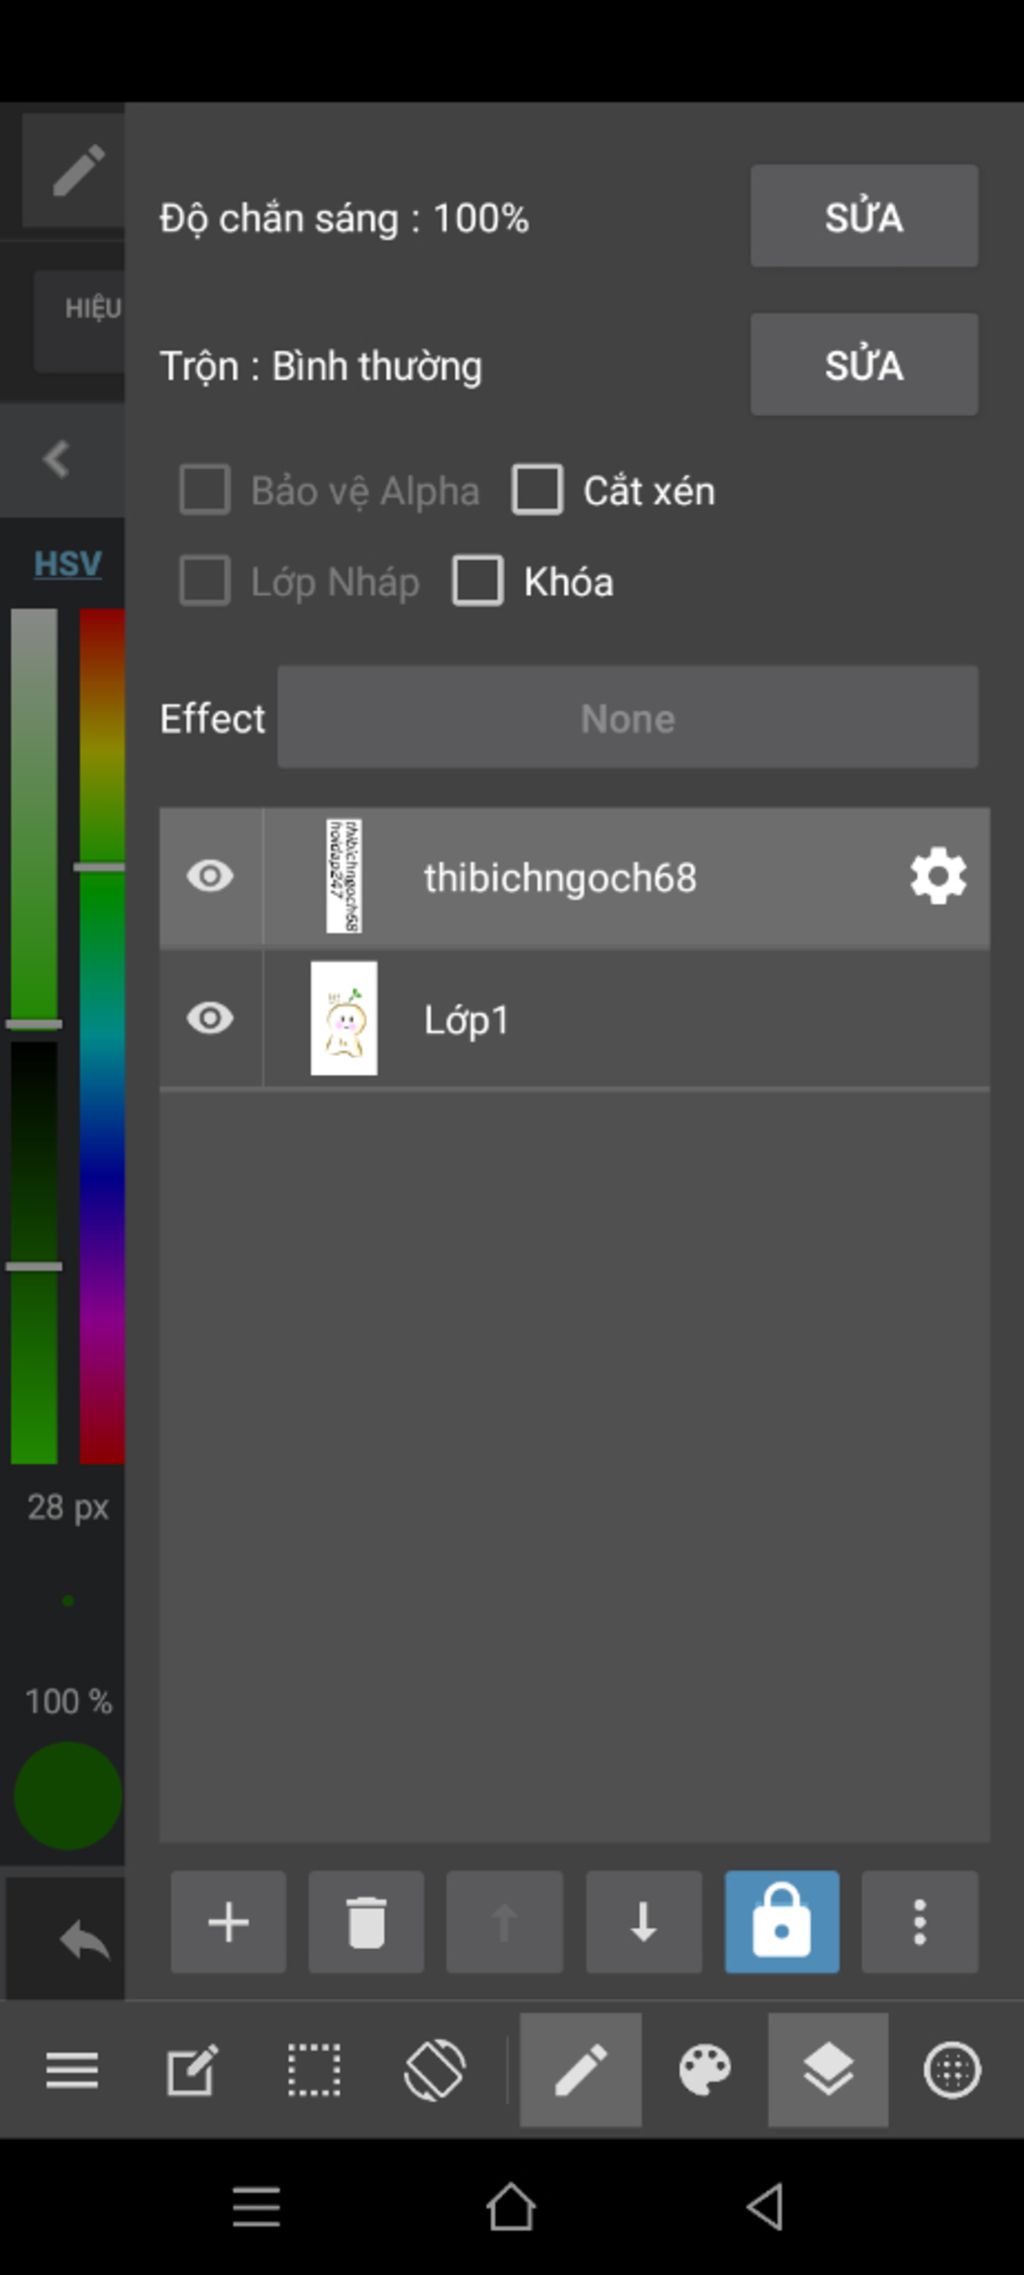Viewport: 1024px width, 2275px height.
Task: Enable the Khóa checkbox
Action: tap(477, 581)
